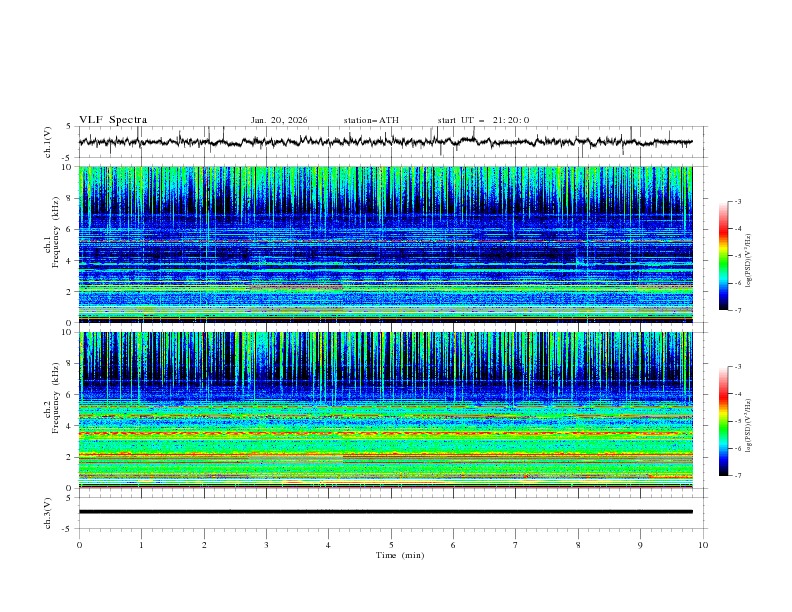The width and height of the screenshot is (792, 612).
Task: Click the upper color scale bar for ch.1
Action: [x=723, y=256]
